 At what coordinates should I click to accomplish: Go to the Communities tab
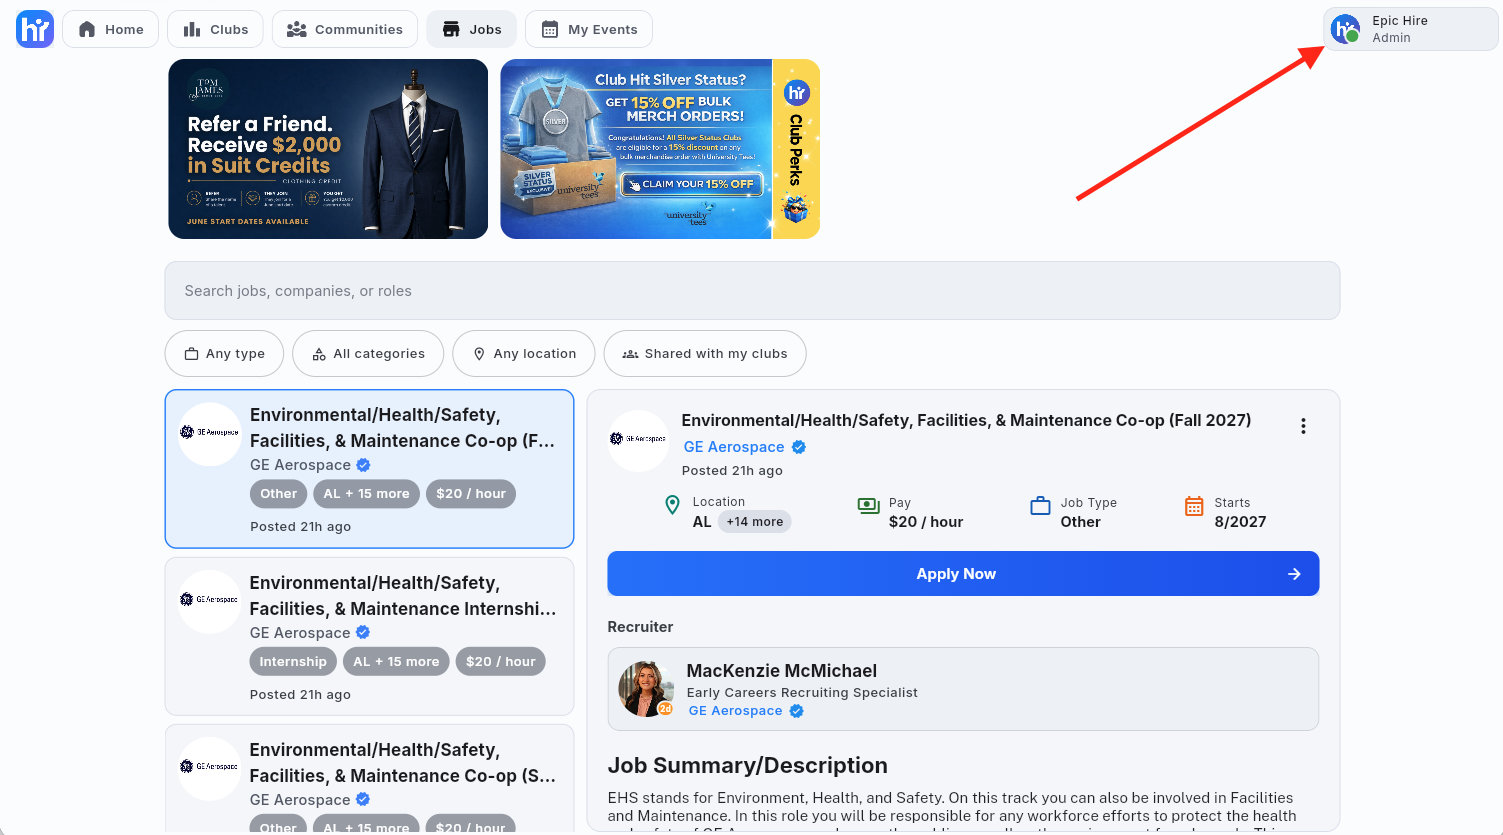click(x=344, y=29)
